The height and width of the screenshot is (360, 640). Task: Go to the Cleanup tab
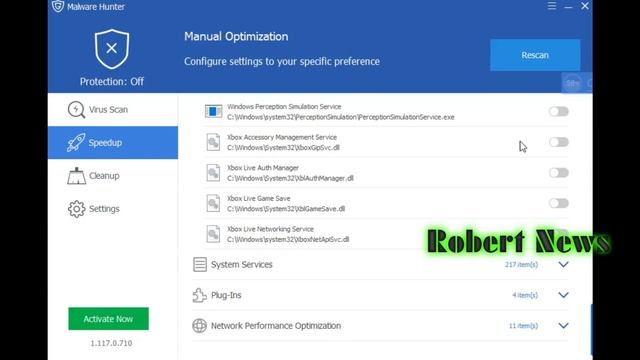113,176
